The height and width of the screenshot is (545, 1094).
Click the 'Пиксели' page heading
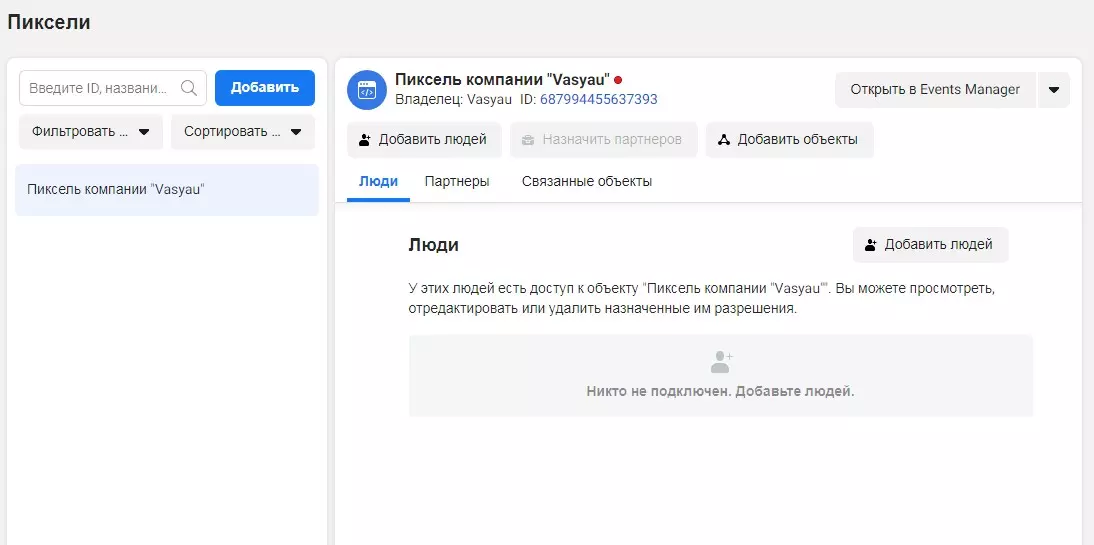49,22
